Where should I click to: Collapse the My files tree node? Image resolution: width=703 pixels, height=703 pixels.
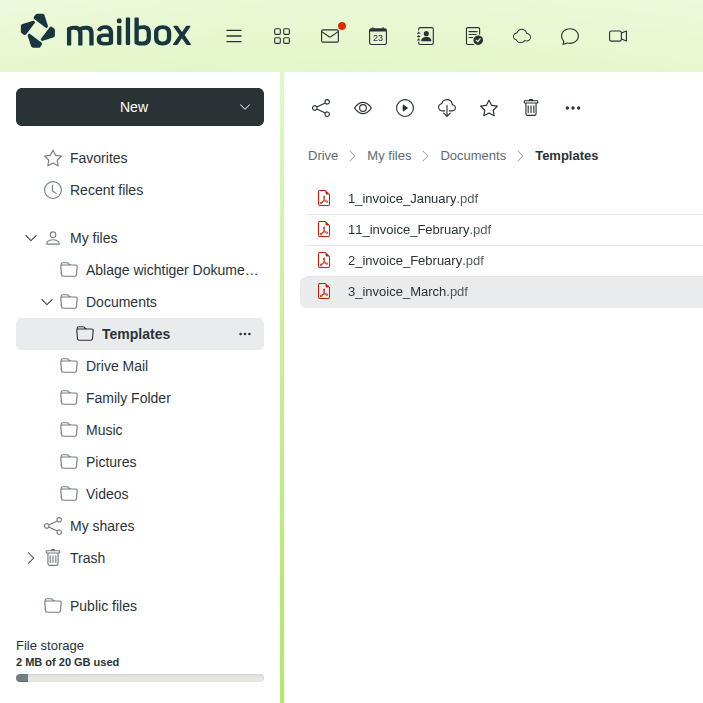click(30, 238)
